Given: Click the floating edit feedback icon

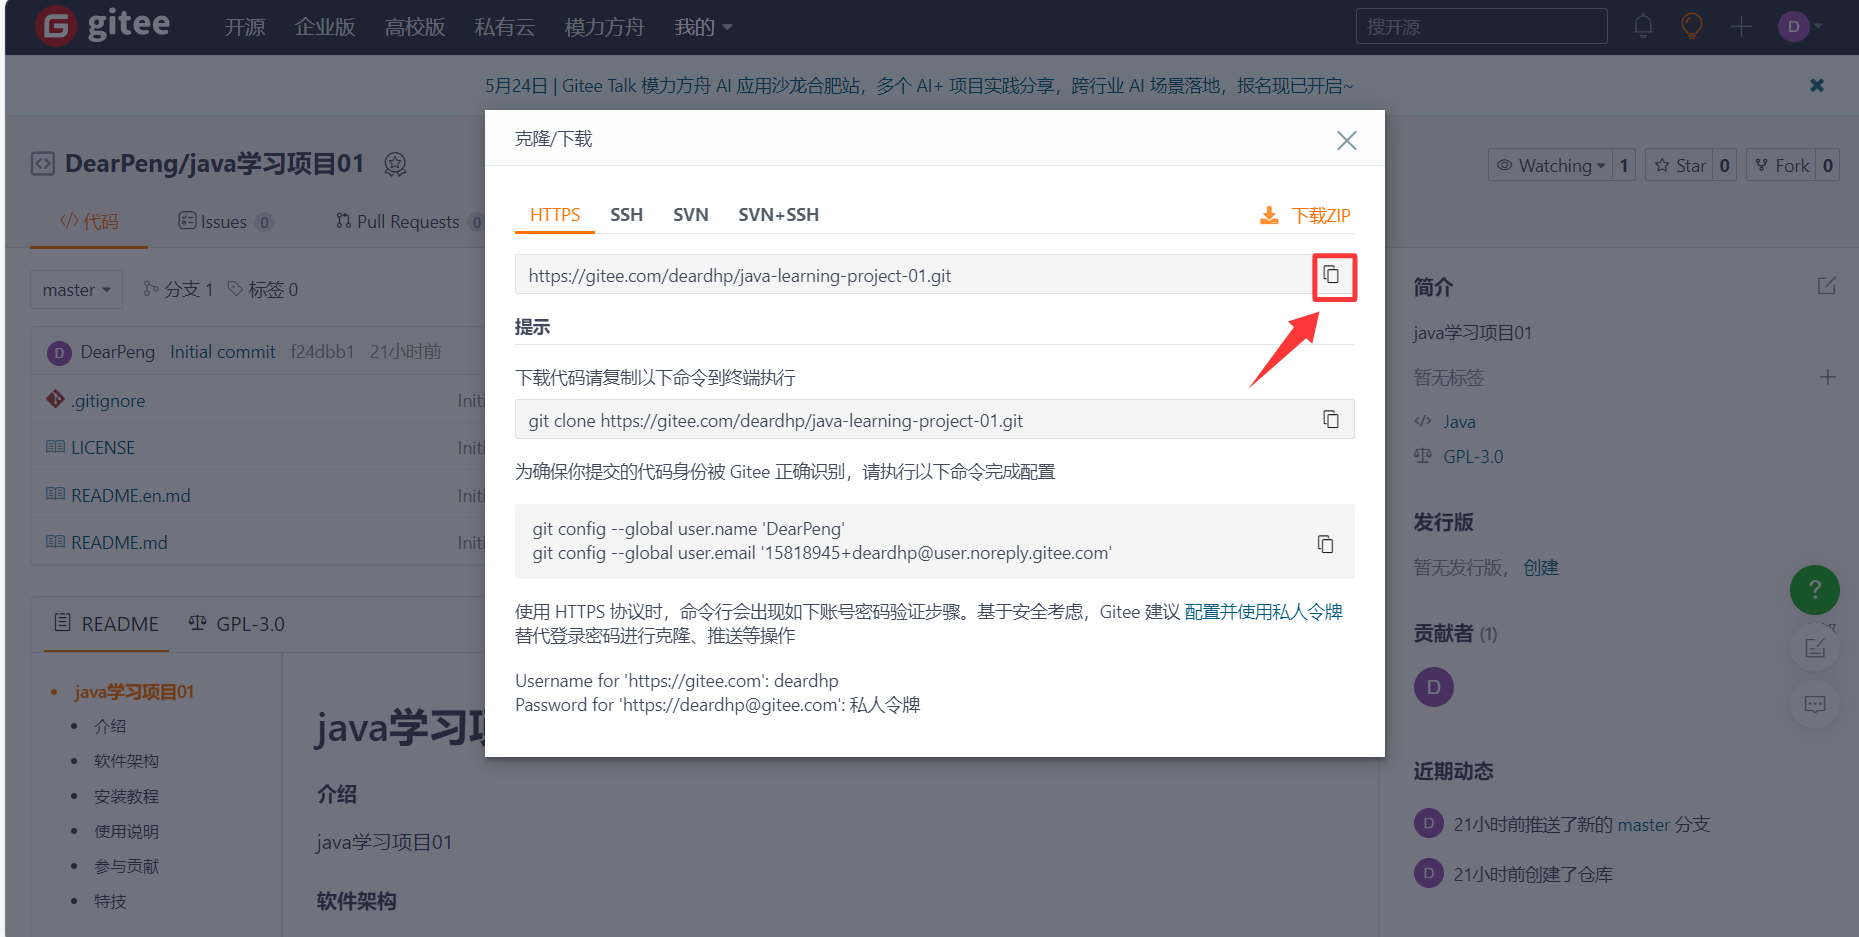Looking at the screenshot, I should pos(1814,648).
